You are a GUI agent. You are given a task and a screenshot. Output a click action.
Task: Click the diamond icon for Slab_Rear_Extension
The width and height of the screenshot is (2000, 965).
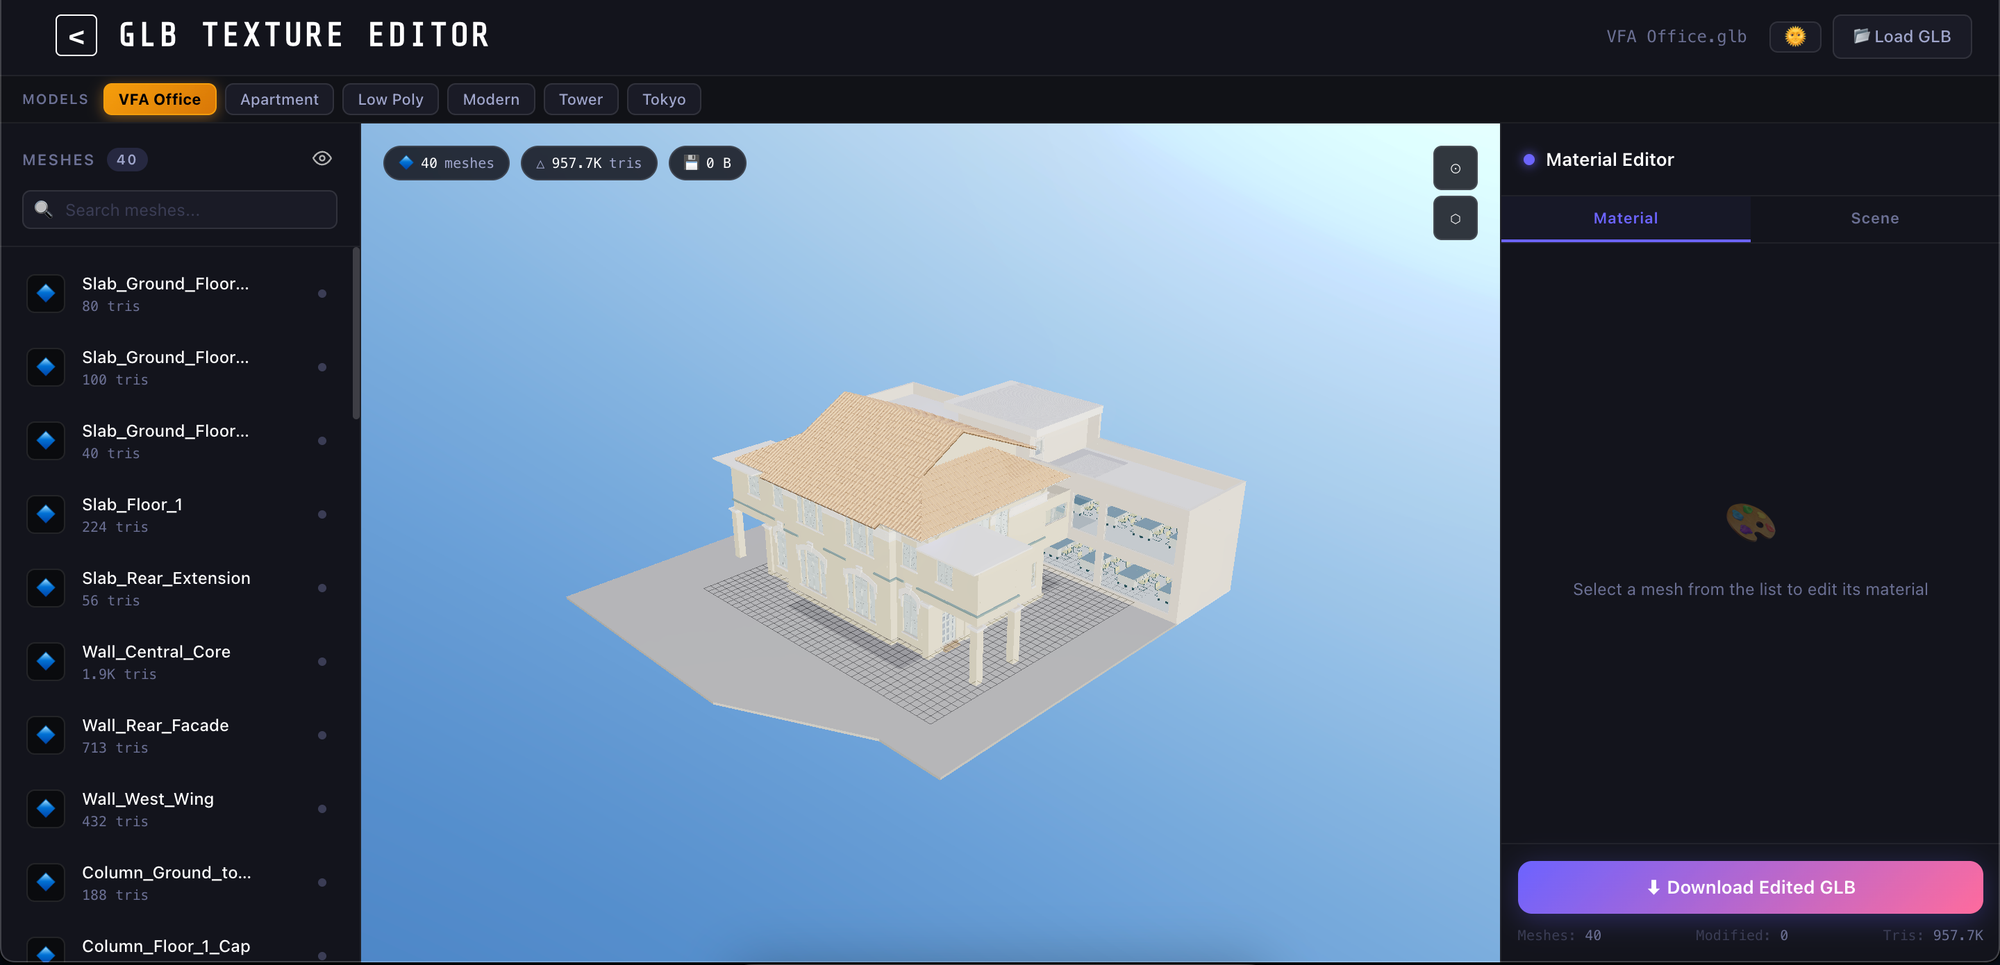pos(45,588)
